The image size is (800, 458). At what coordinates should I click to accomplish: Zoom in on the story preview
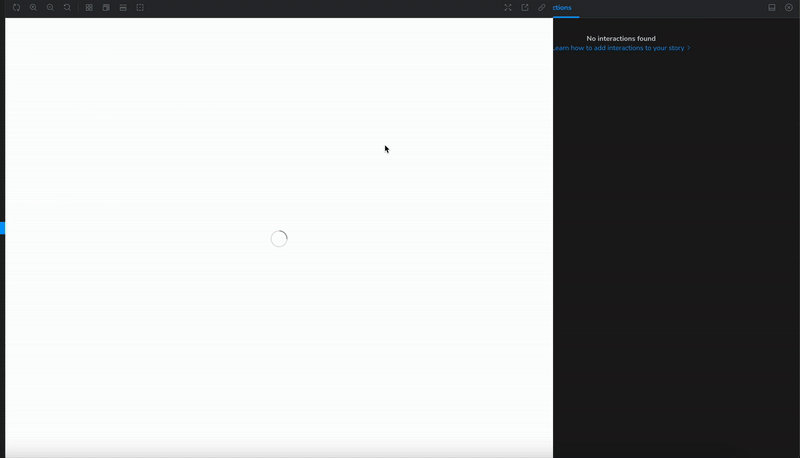[x=33, y=8]
